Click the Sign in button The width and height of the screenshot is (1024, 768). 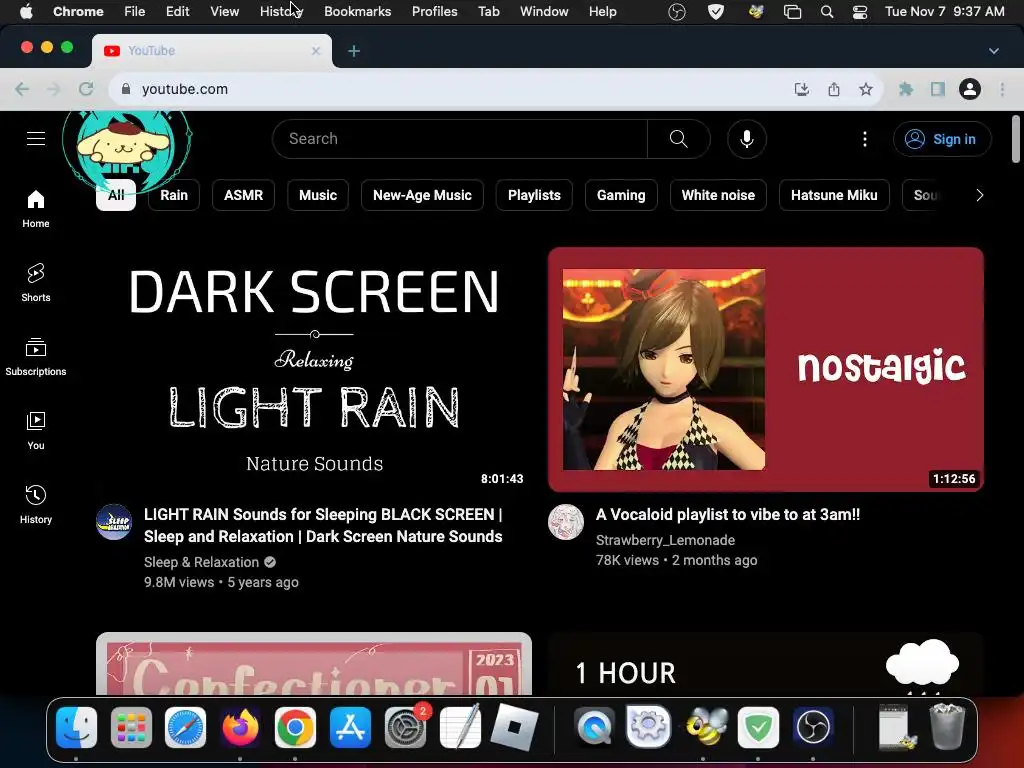[942, 138]
